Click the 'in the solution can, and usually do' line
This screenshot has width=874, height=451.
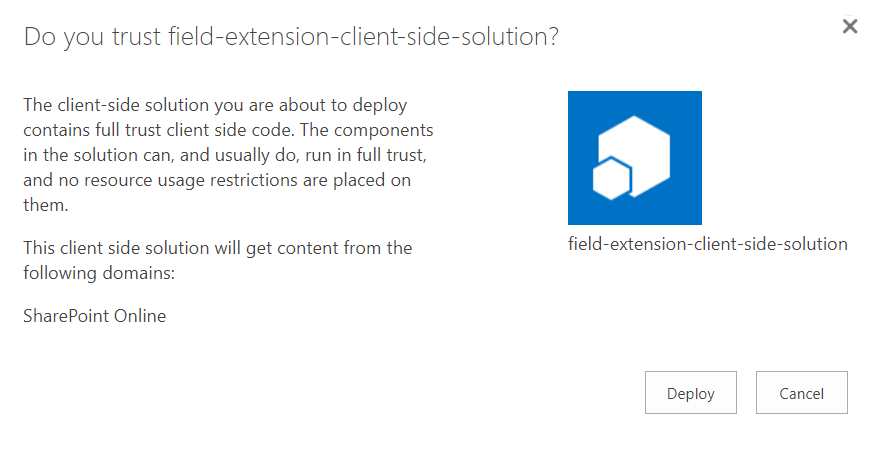pos(225,155)
